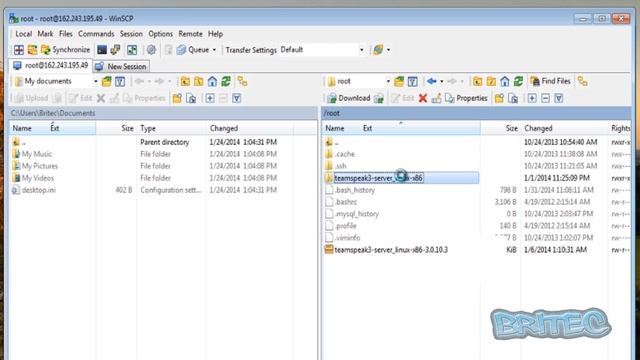
Task: Select the desktop.ini file
Action: click(38, 190)
